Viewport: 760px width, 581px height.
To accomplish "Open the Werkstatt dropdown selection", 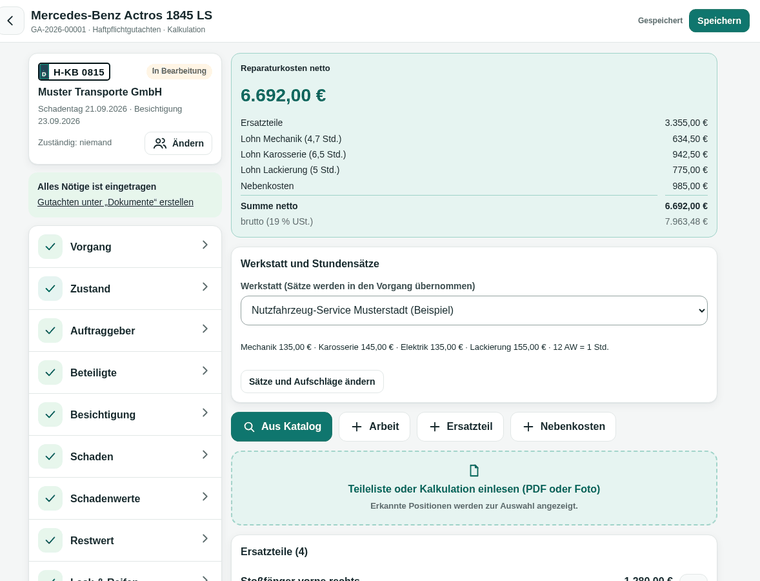I will 474,311.
